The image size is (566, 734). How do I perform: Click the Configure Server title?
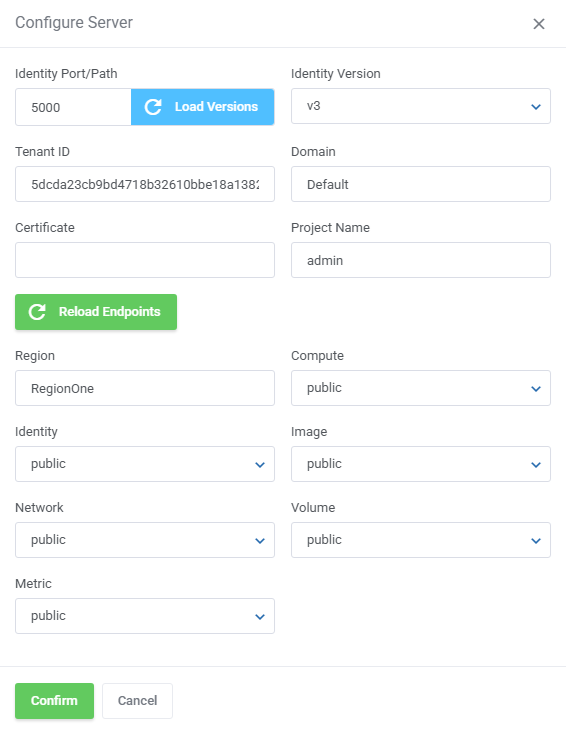(x=74, y=22)
